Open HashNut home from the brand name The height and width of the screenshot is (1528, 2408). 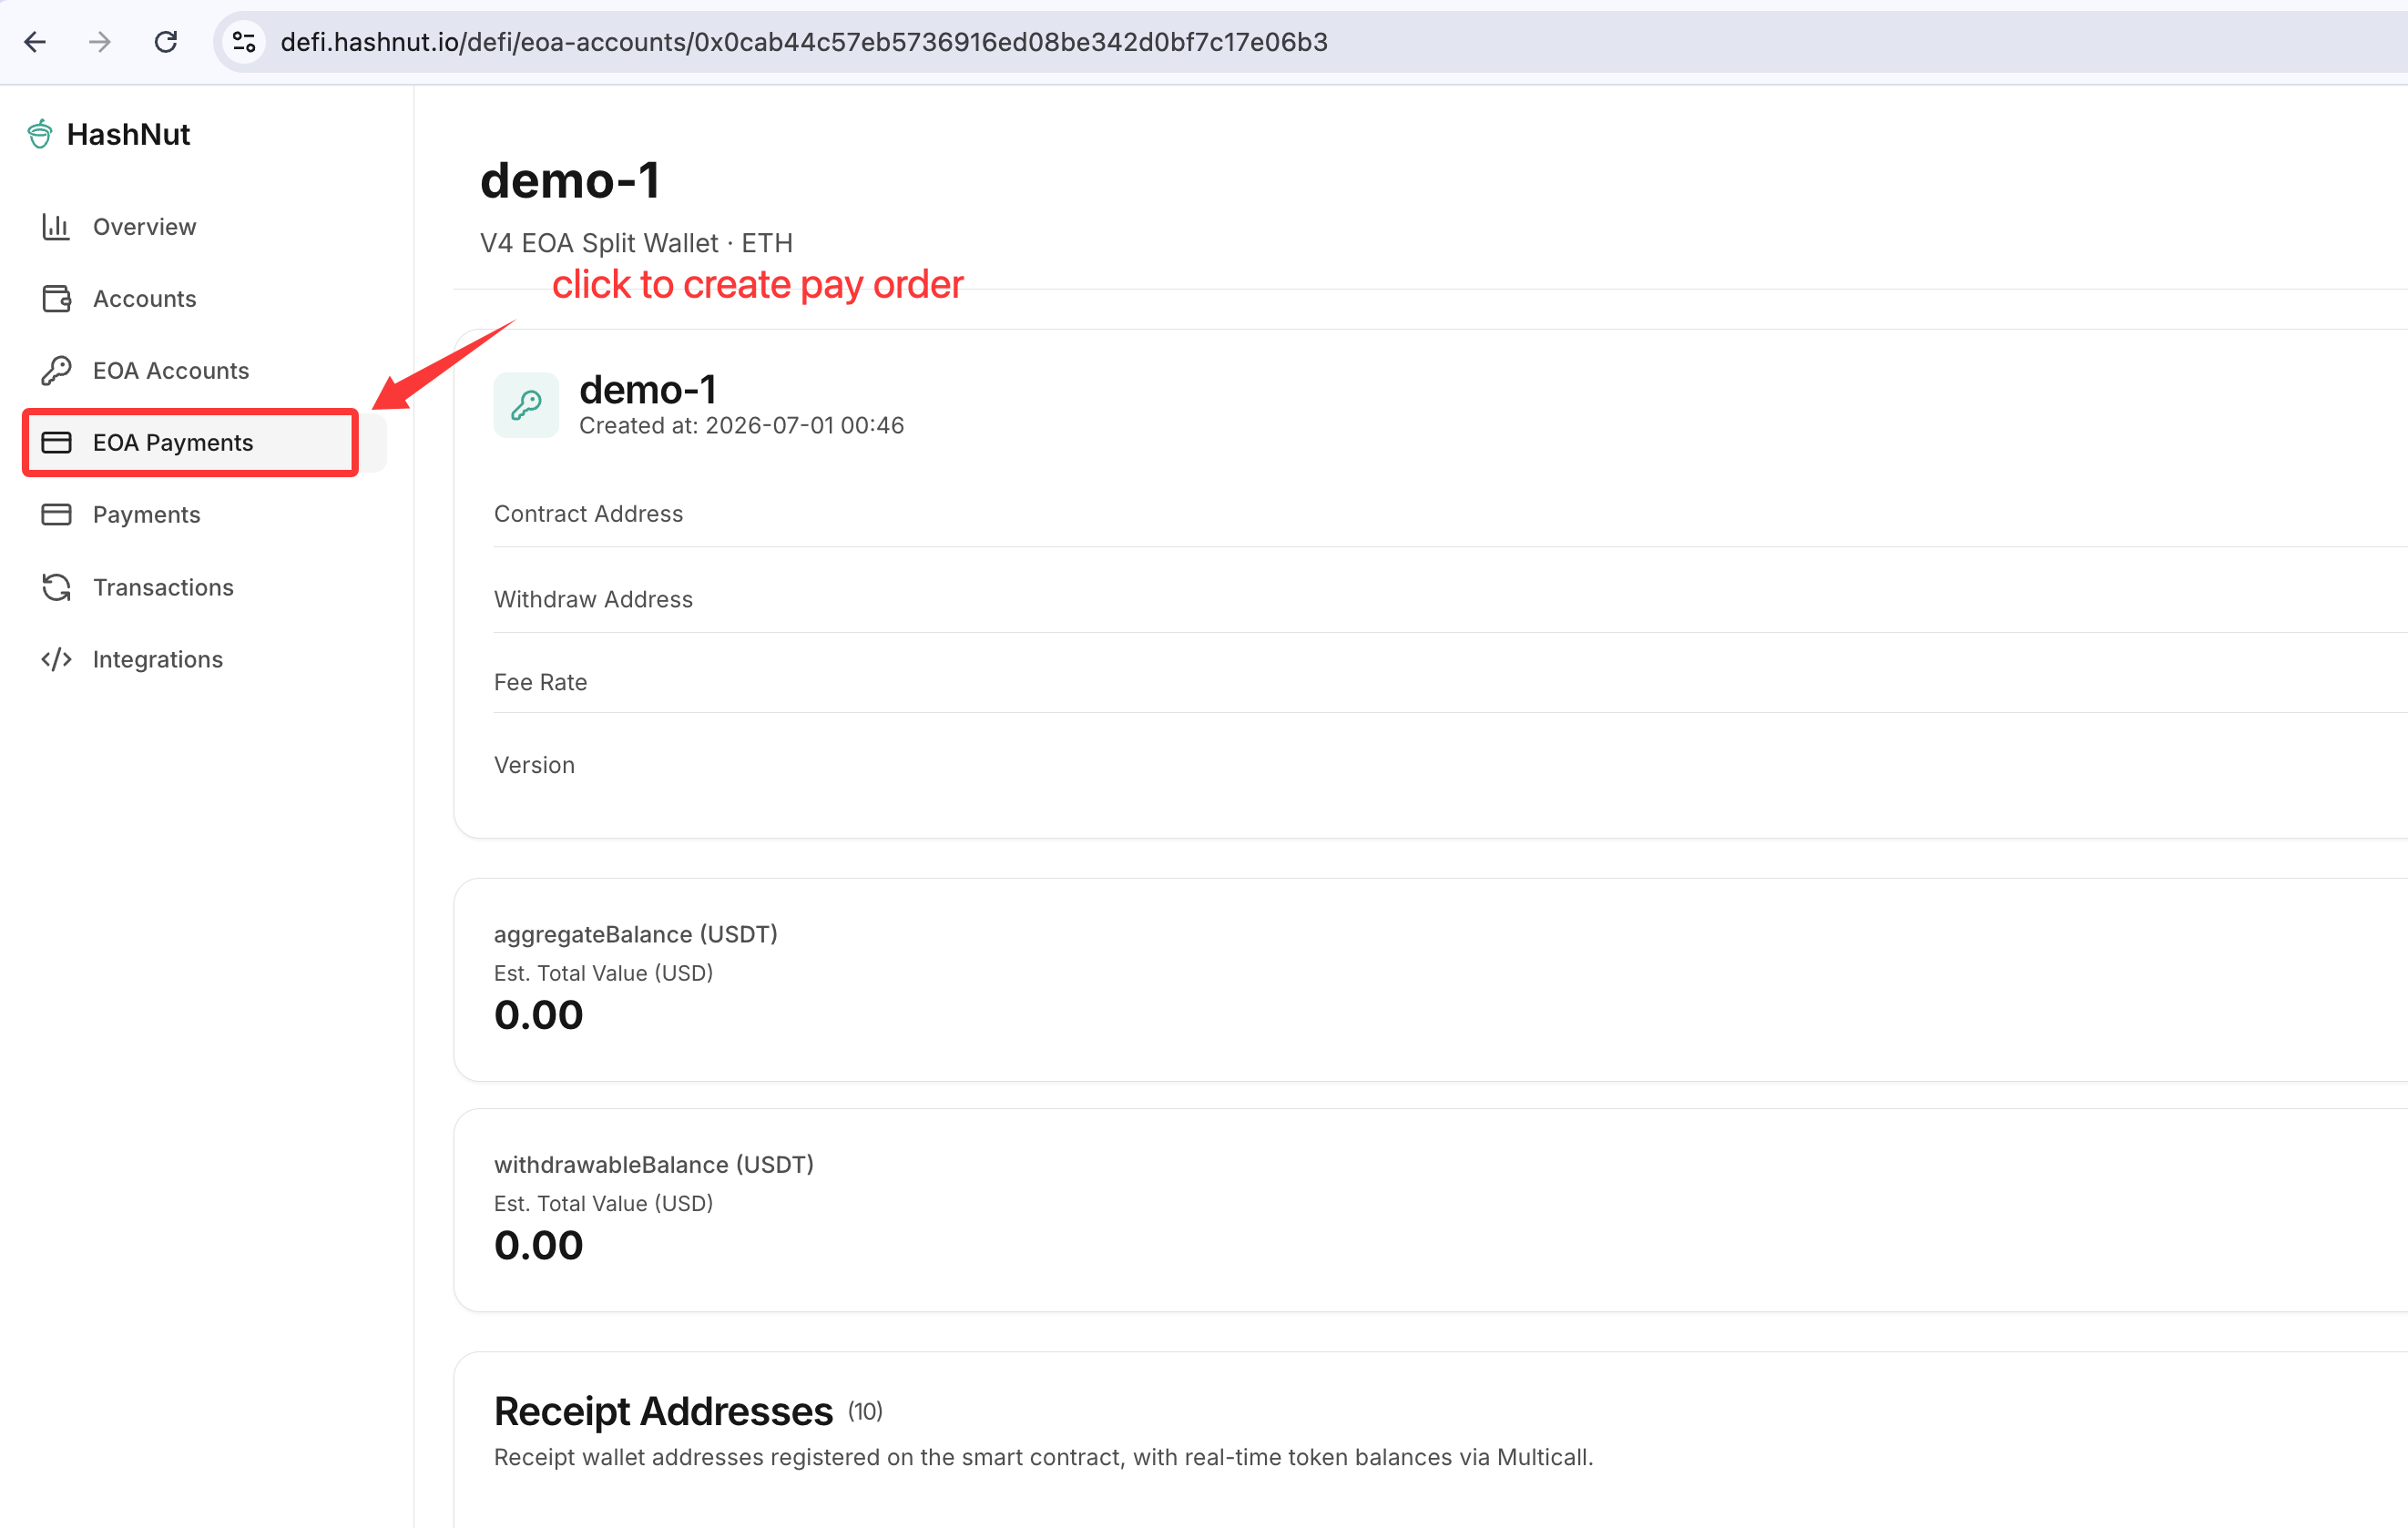click(128, 134)
